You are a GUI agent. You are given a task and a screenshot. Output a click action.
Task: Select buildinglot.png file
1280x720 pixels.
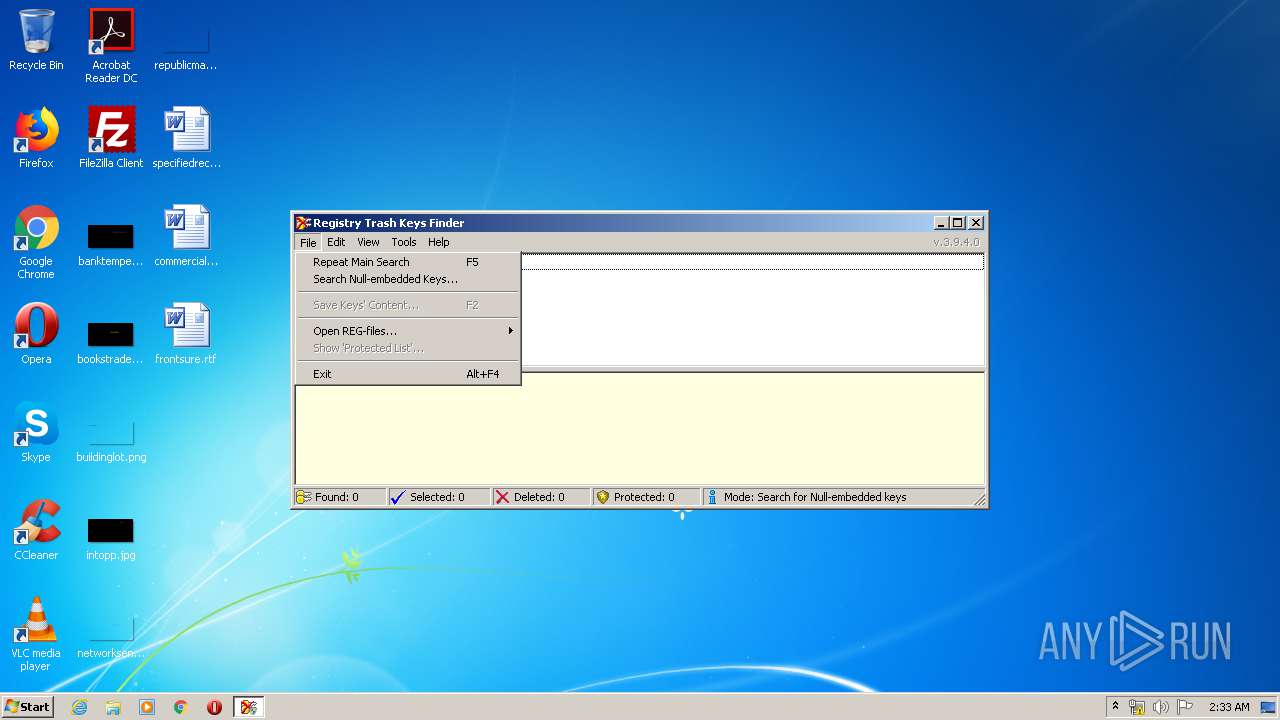[x=111, y=438]
